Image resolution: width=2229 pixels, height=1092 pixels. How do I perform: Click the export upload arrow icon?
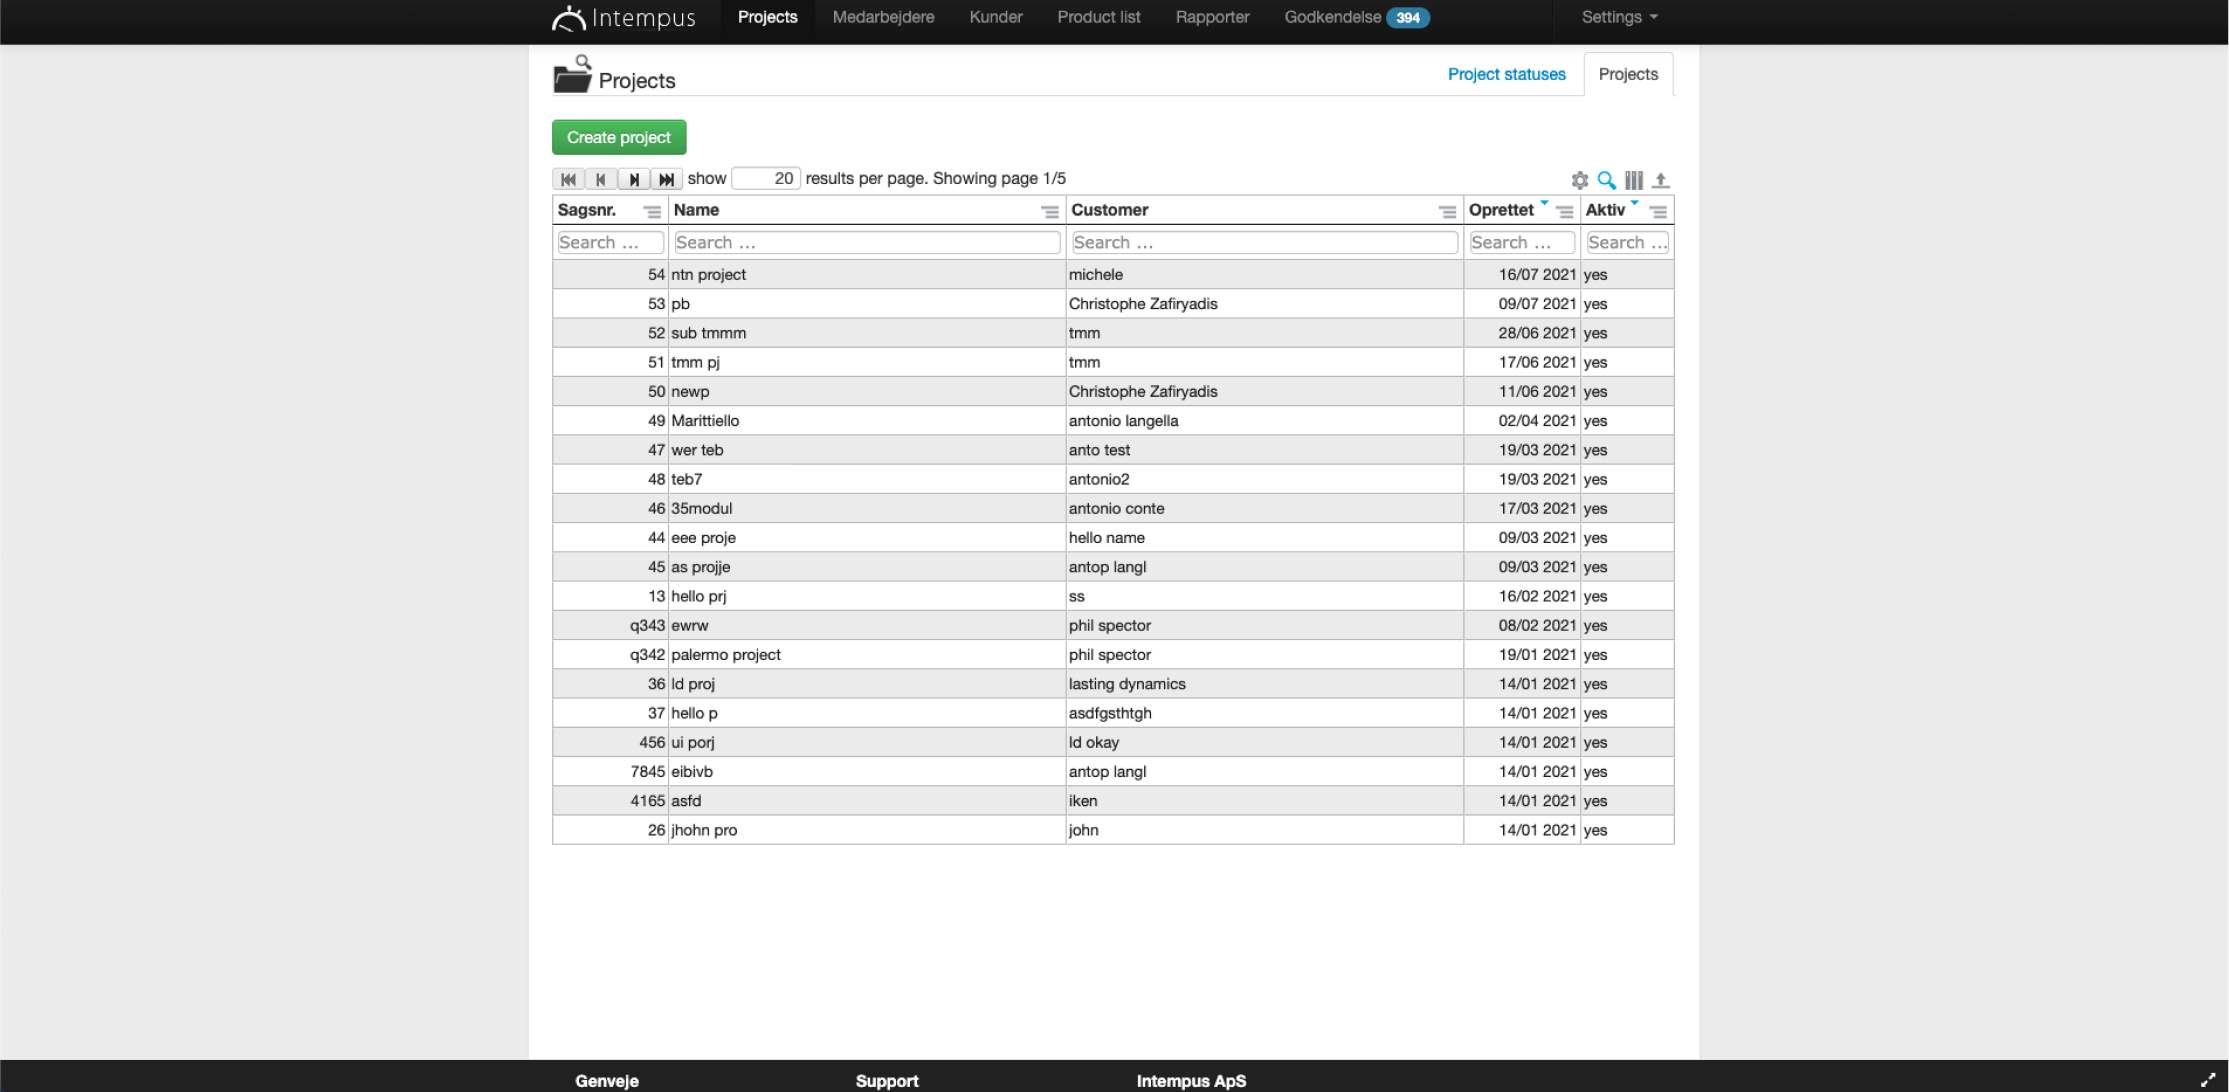(x=1660, y=180)
